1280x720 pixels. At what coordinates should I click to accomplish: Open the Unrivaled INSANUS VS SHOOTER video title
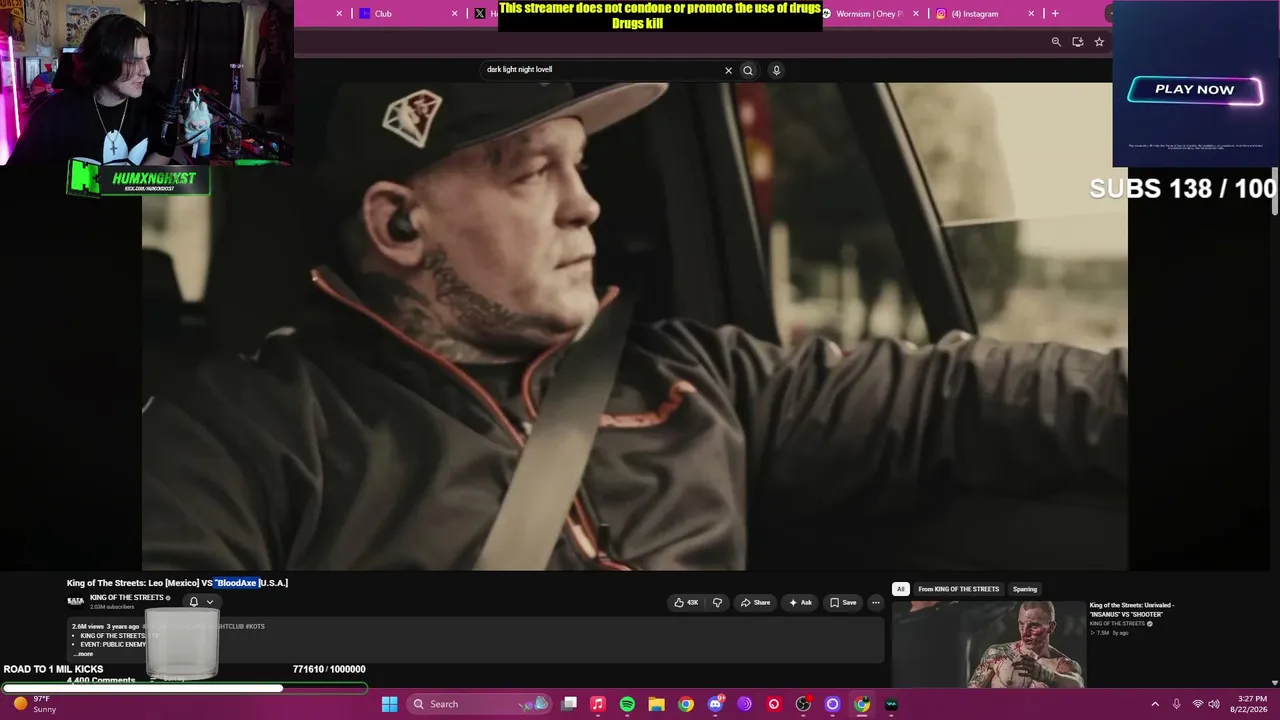click(1132, 610)
